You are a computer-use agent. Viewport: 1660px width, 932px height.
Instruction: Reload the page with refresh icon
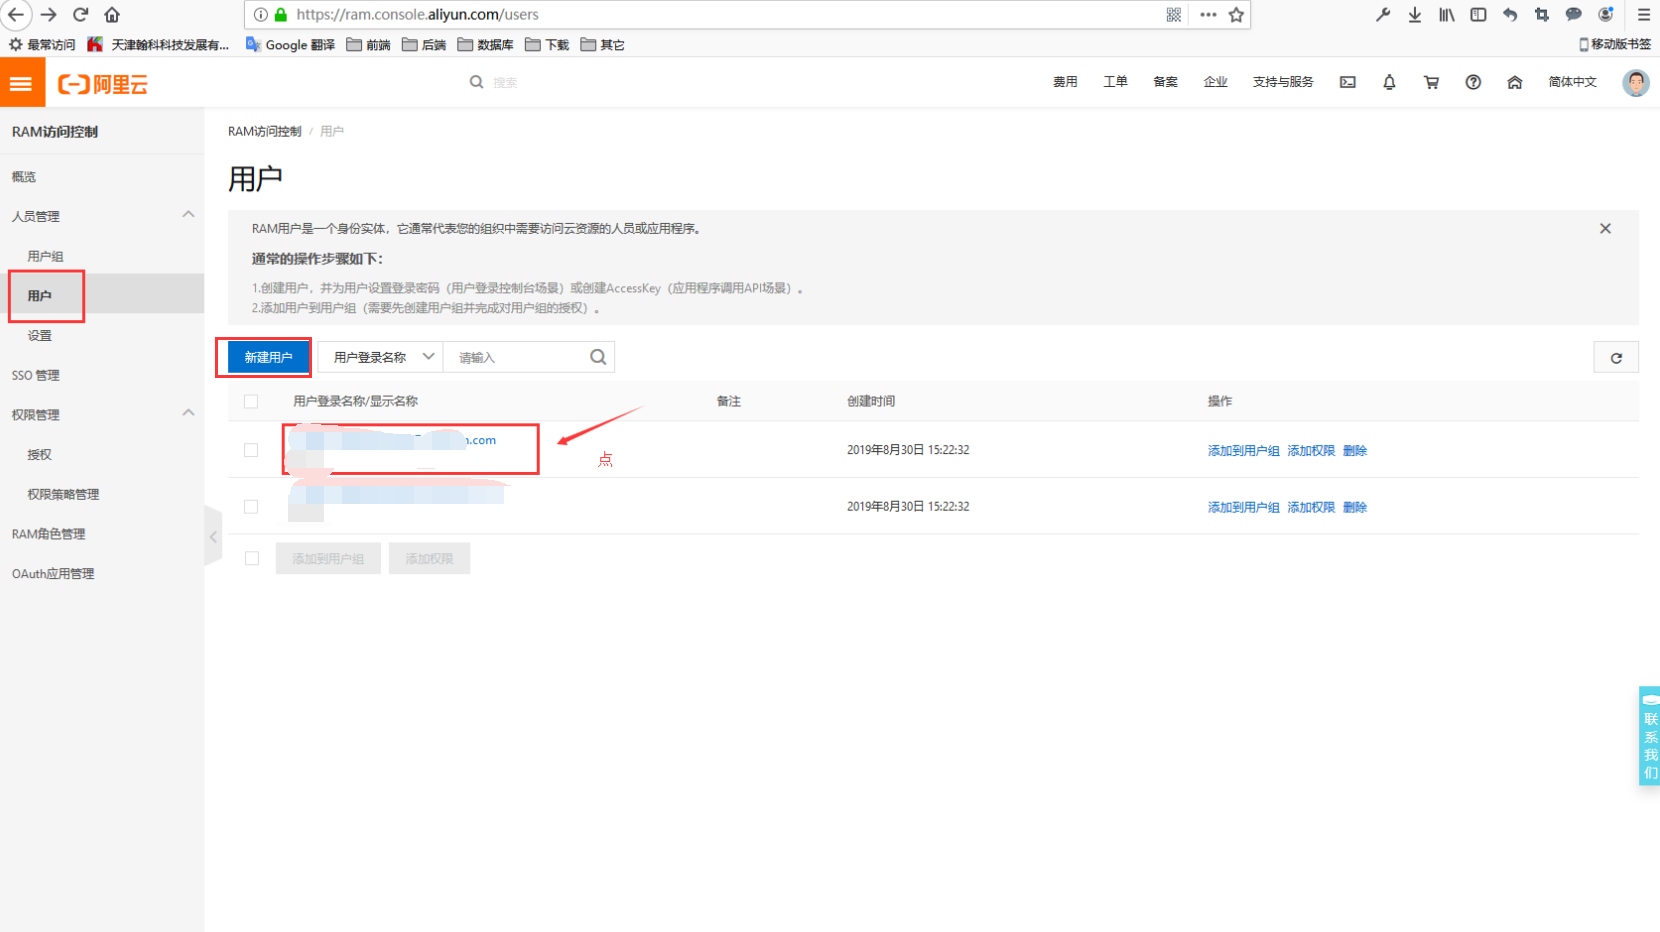(80, 14)
